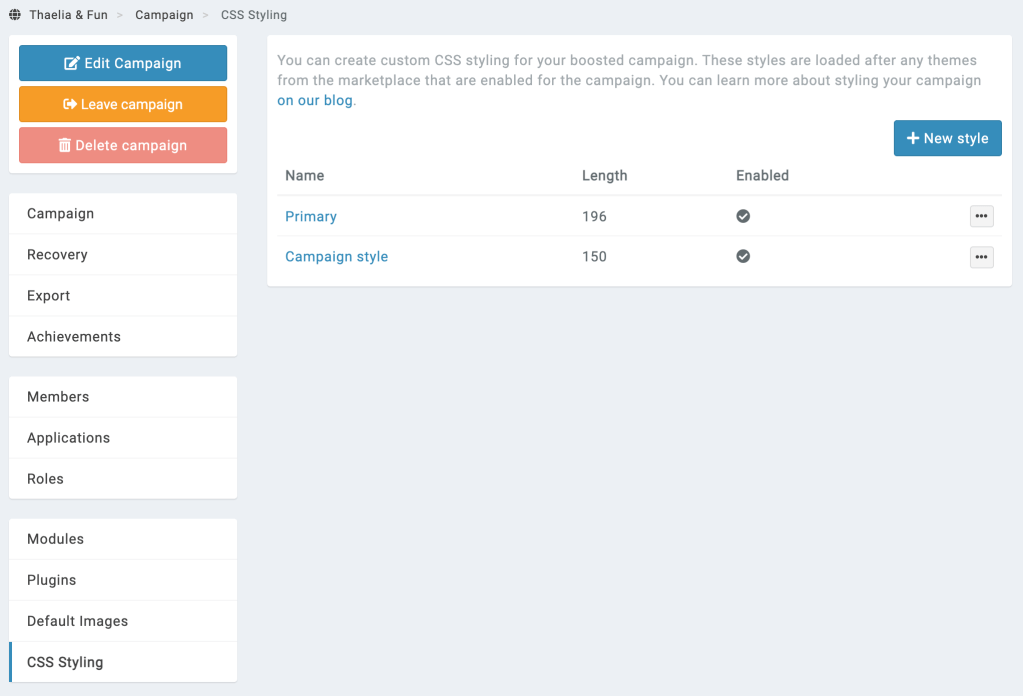Click the plus icon on New style
This screenshot has width=1023, height=696.
click(x=913, y=138)
